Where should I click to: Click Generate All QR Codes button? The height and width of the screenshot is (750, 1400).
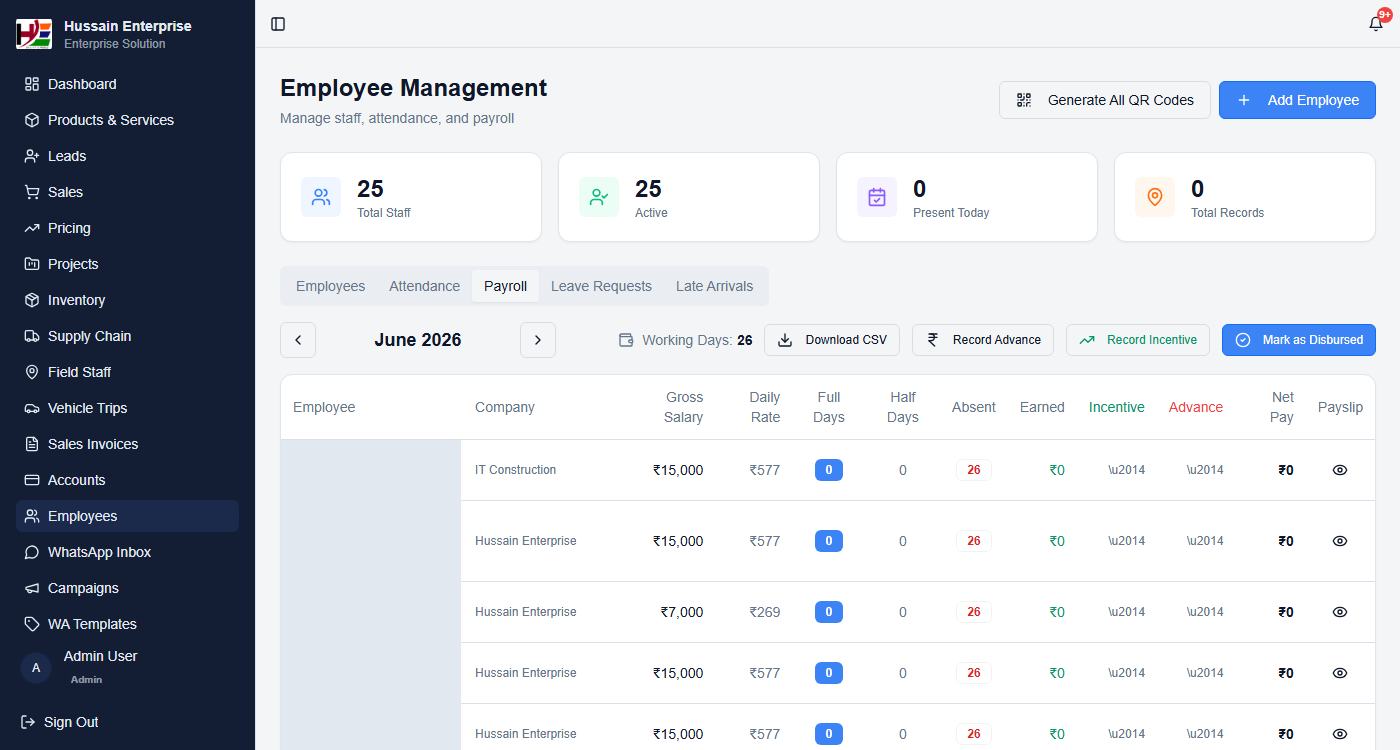click(1105, 100)
